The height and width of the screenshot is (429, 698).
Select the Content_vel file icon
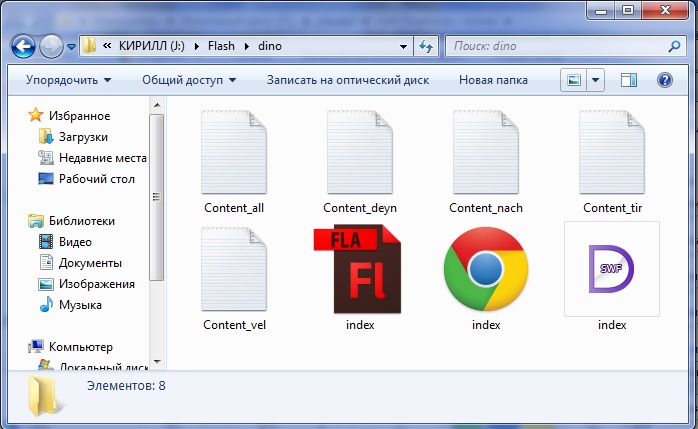pyautogui.click(x=234, y=269)
